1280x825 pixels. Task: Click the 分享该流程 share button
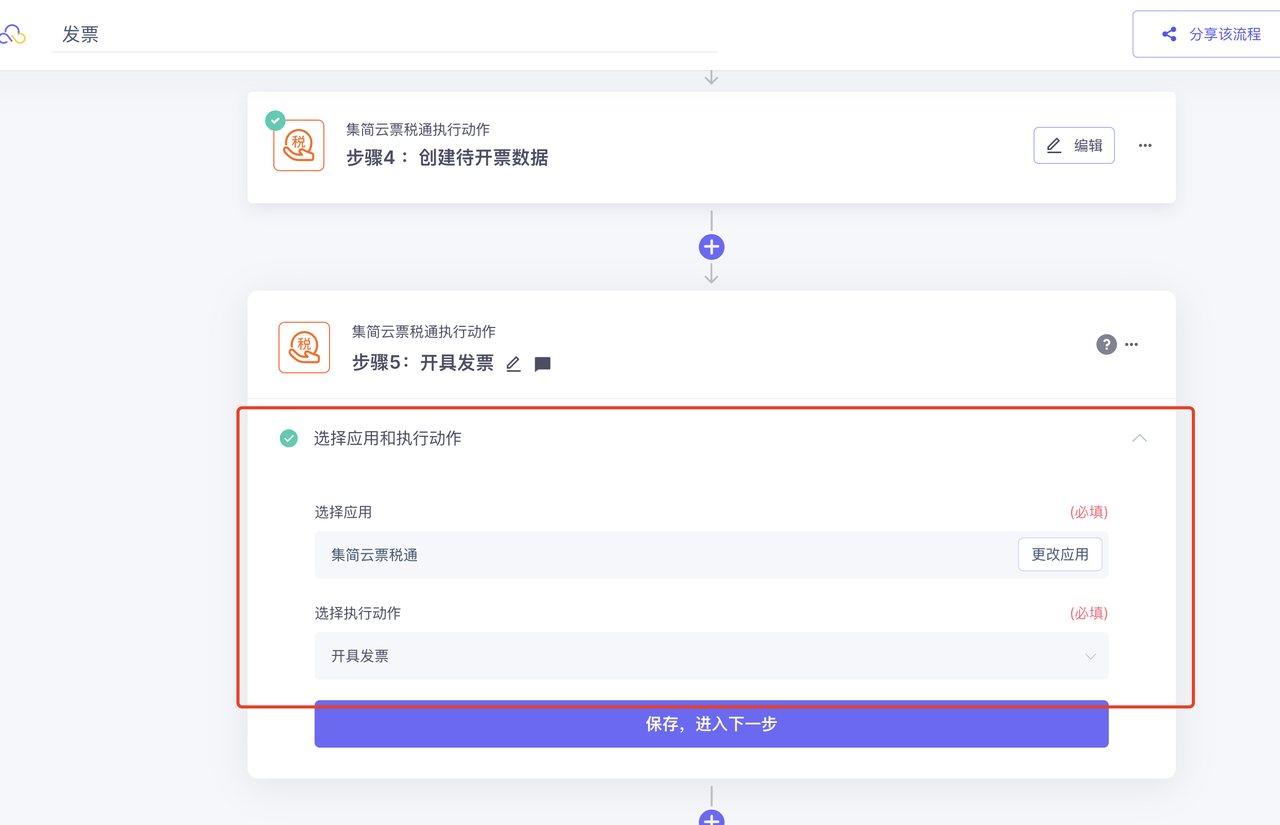(1207, 34)
